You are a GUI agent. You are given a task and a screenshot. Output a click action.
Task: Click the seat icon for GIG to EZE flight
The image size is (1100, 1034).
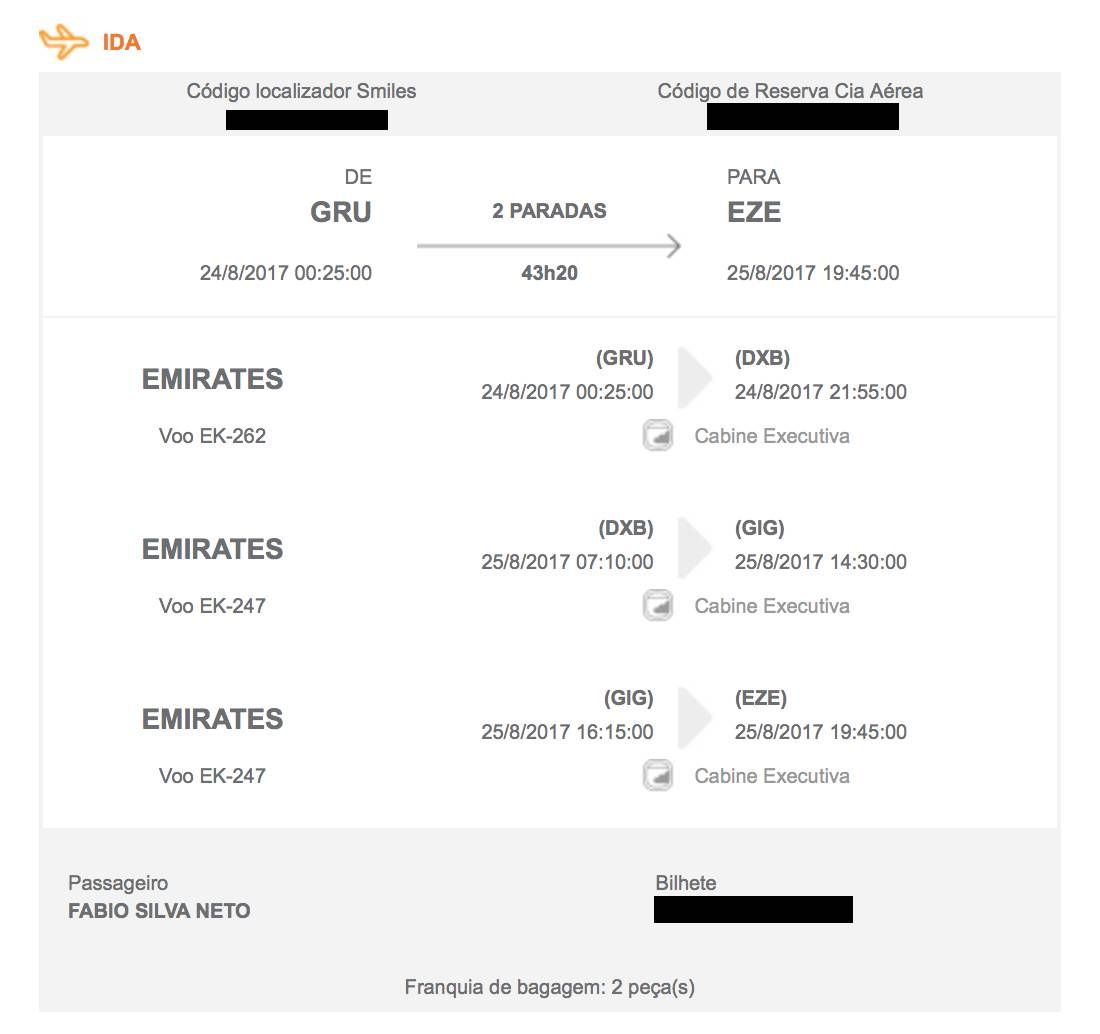click(658, 775)
